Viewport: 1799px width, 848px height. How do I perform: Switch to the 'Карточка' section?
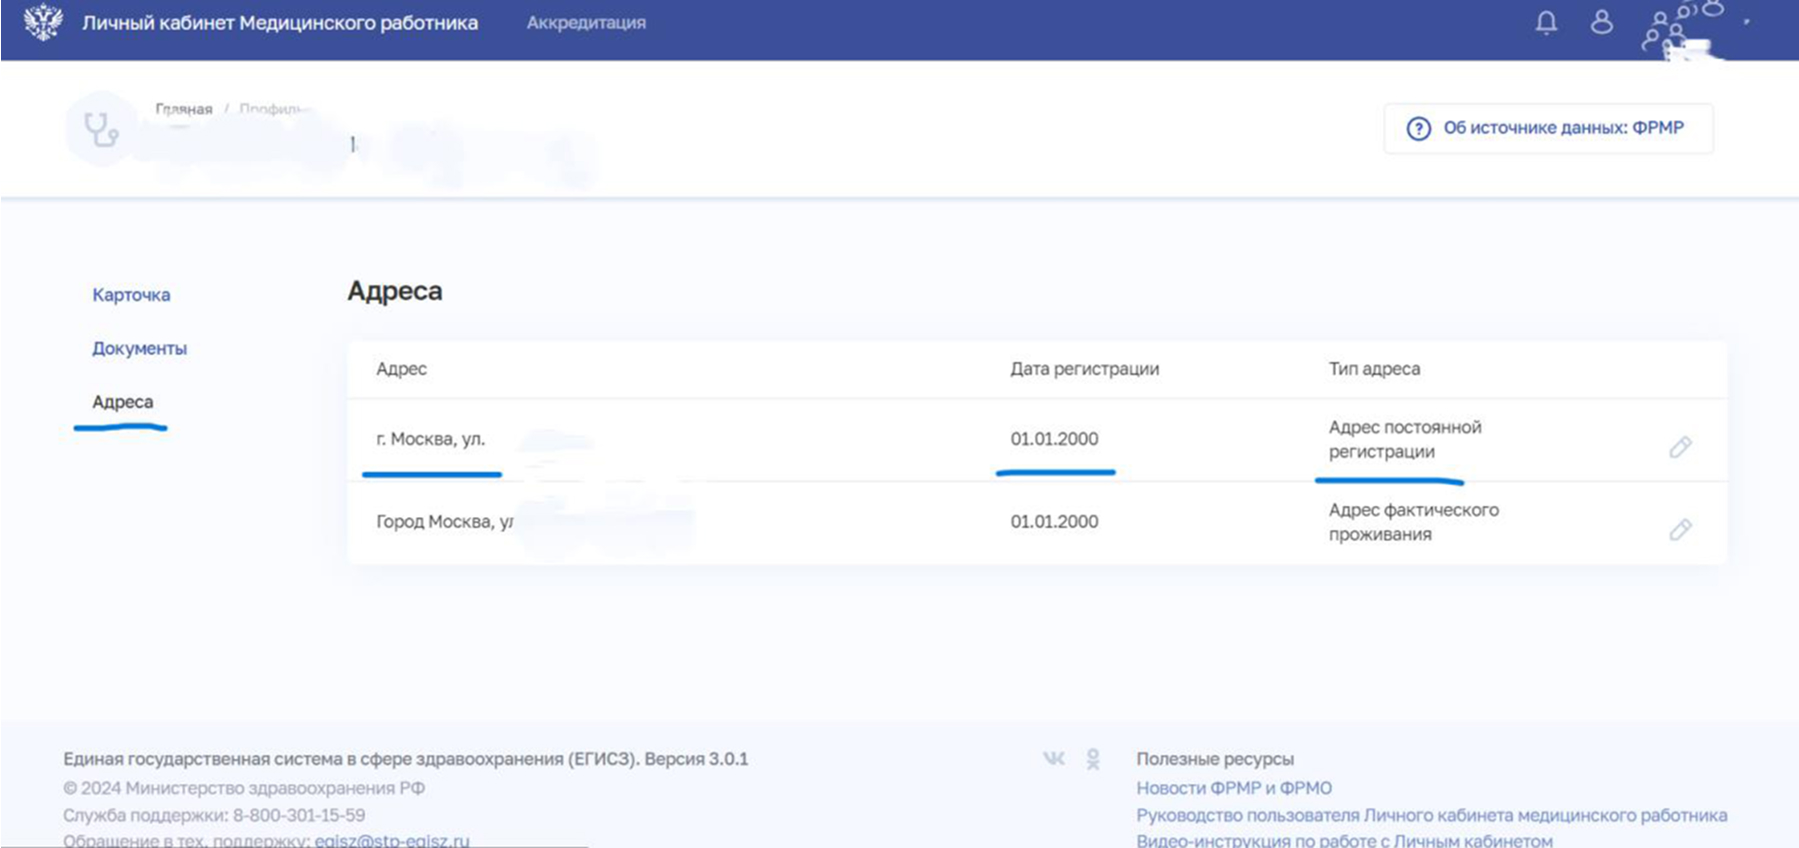(x=131, y=295)
